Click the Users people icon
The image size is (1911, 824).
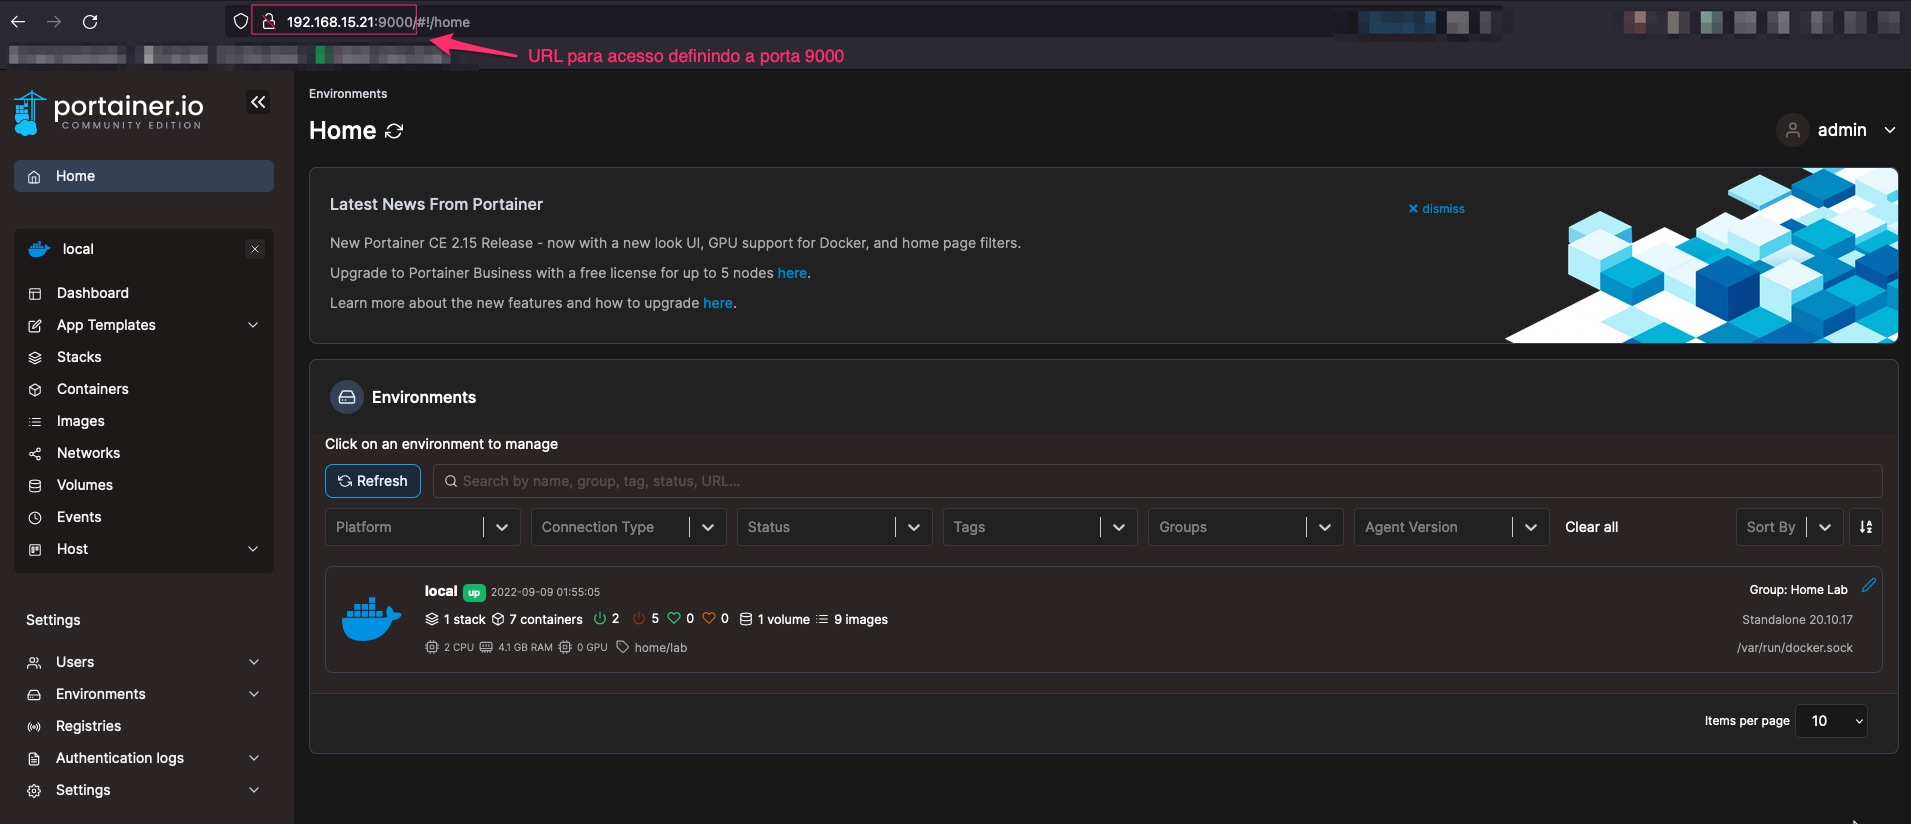[34, 663]
